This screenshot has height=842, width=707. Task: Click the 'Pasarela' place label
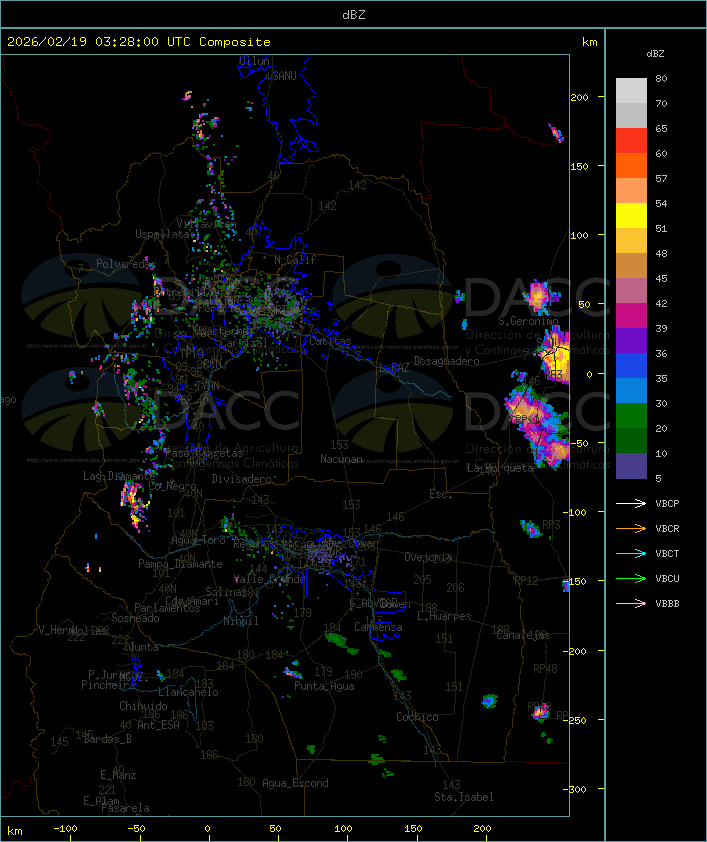pos(125,808)
